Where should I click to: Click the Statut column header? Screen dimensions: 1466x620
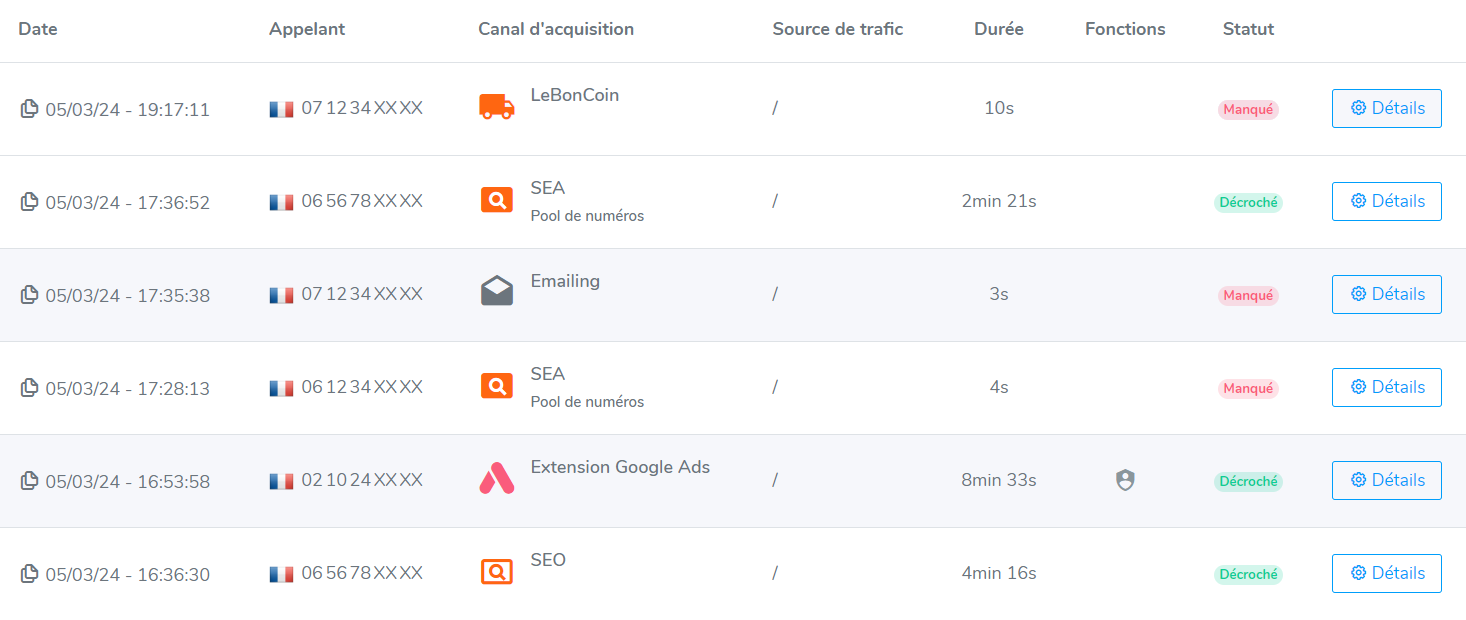[1248, 29]
